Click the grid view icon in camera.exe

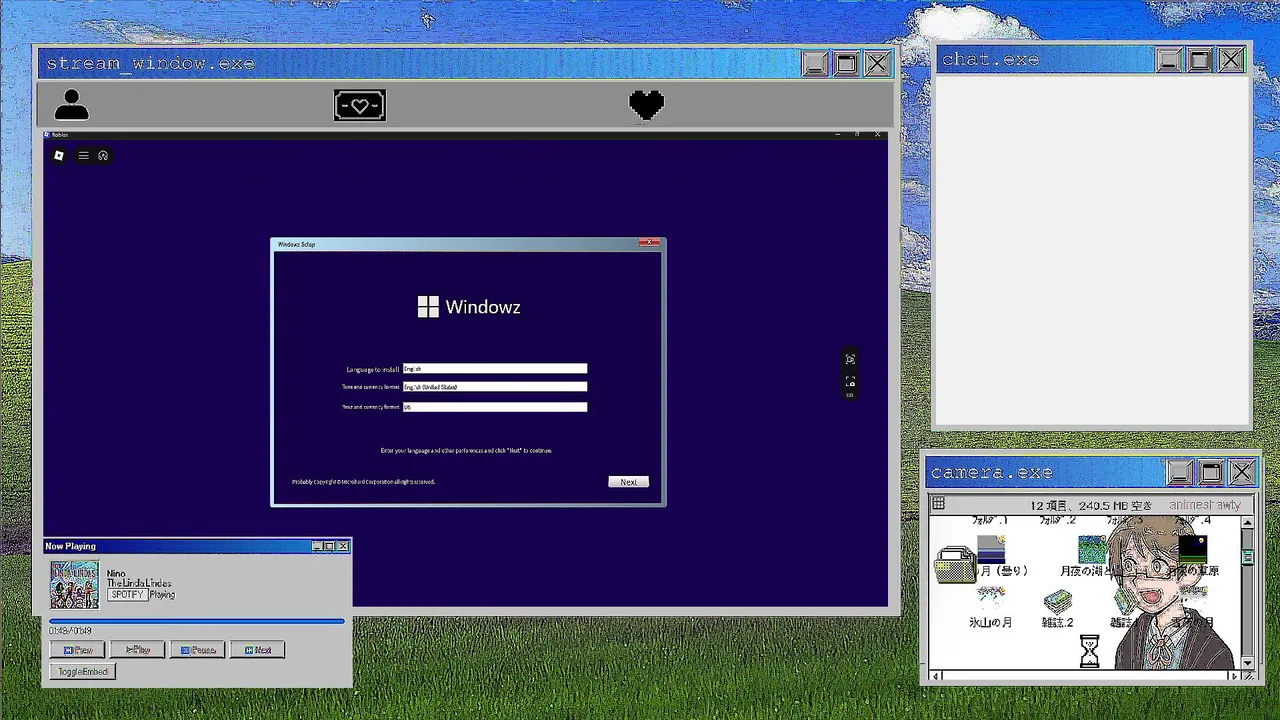point(938,504)
